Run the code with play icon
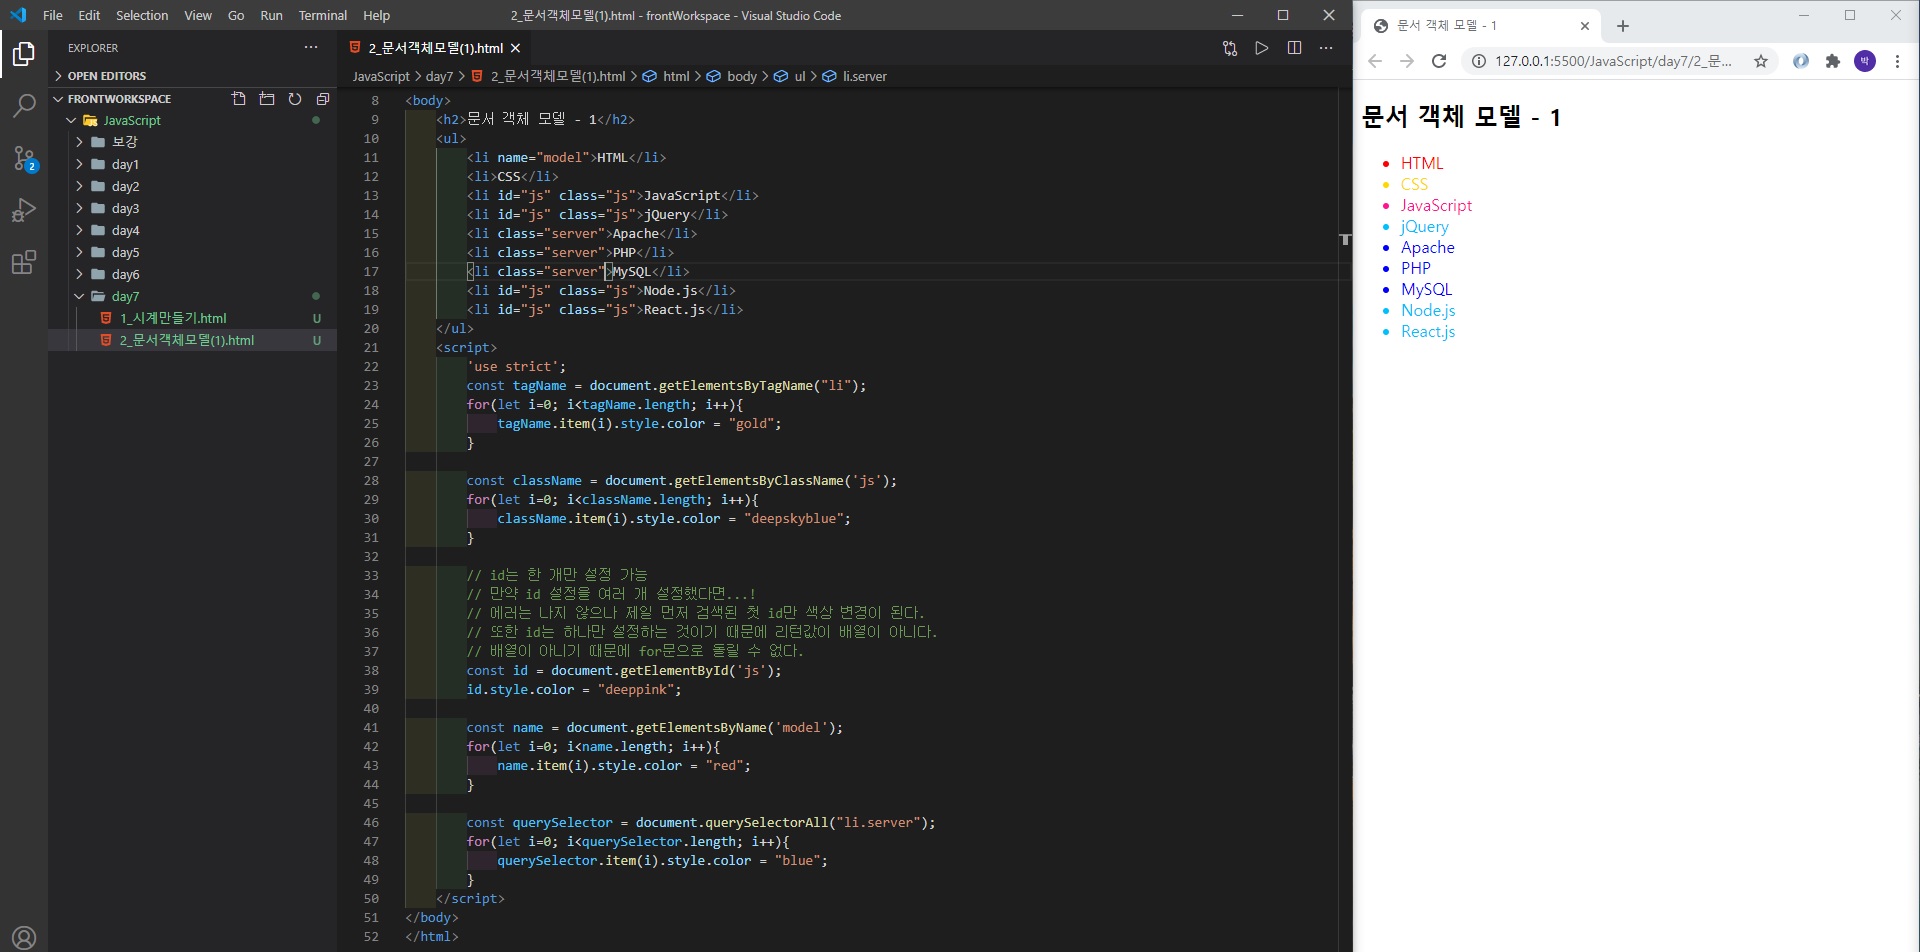The width and height of the screenshot is (1920, 952). pos(1262,48)
